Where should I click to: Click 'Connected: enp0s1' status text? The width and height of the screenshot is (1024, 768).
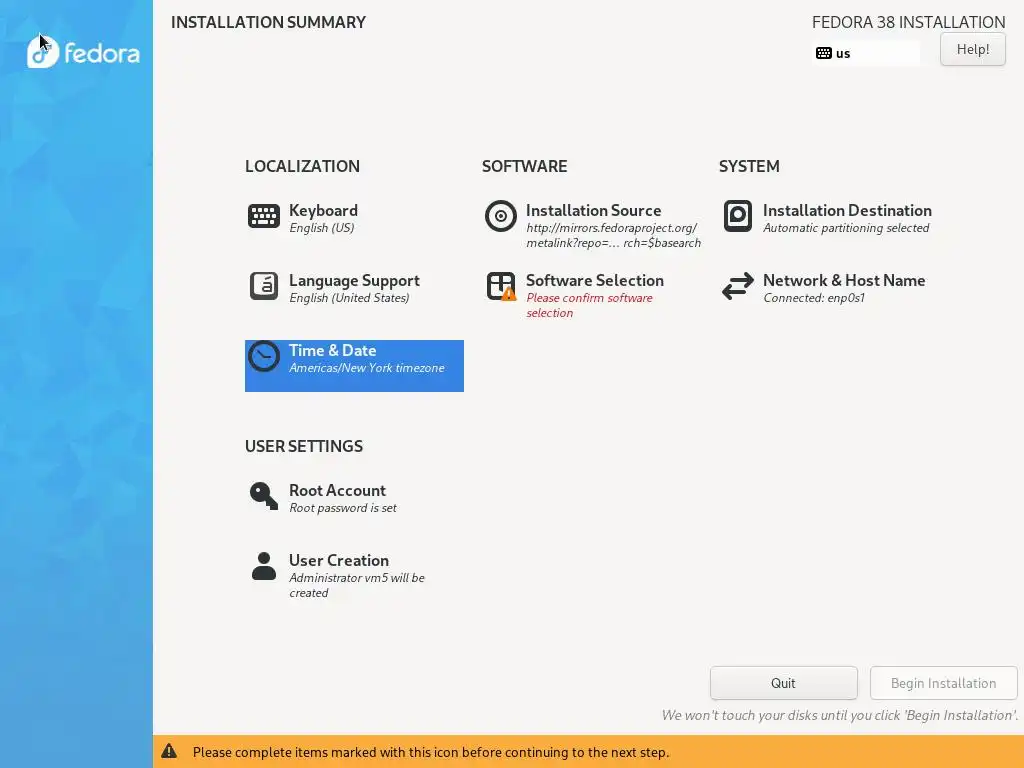tap(814, 298)
